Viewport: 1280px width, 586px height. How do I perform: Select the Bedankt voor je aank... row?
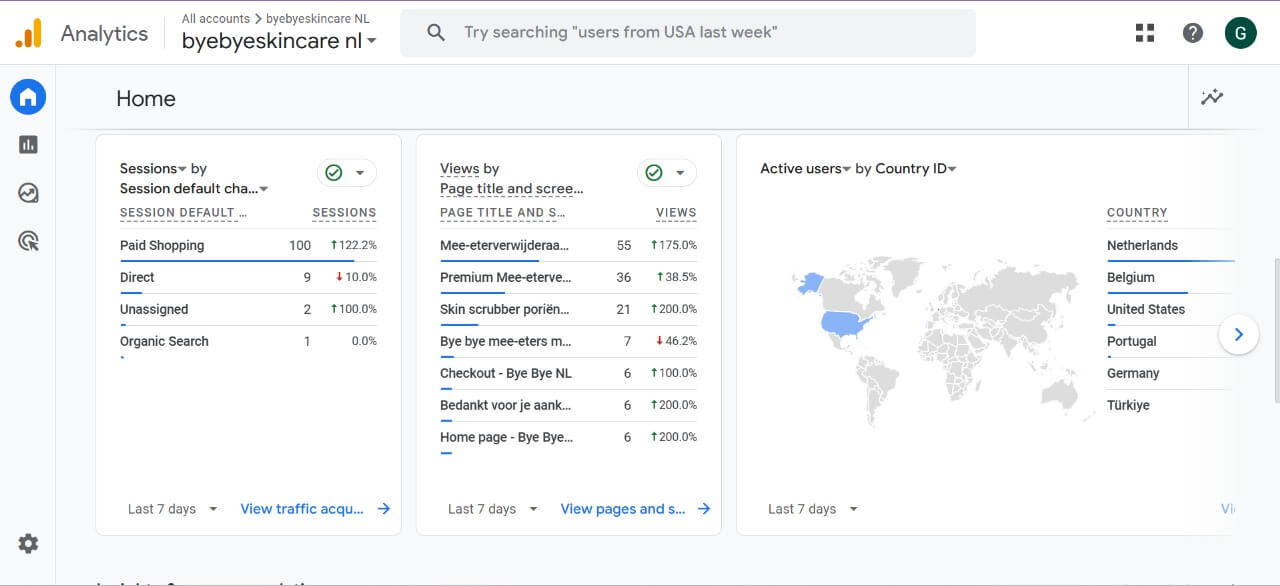[x=568, y=405]
